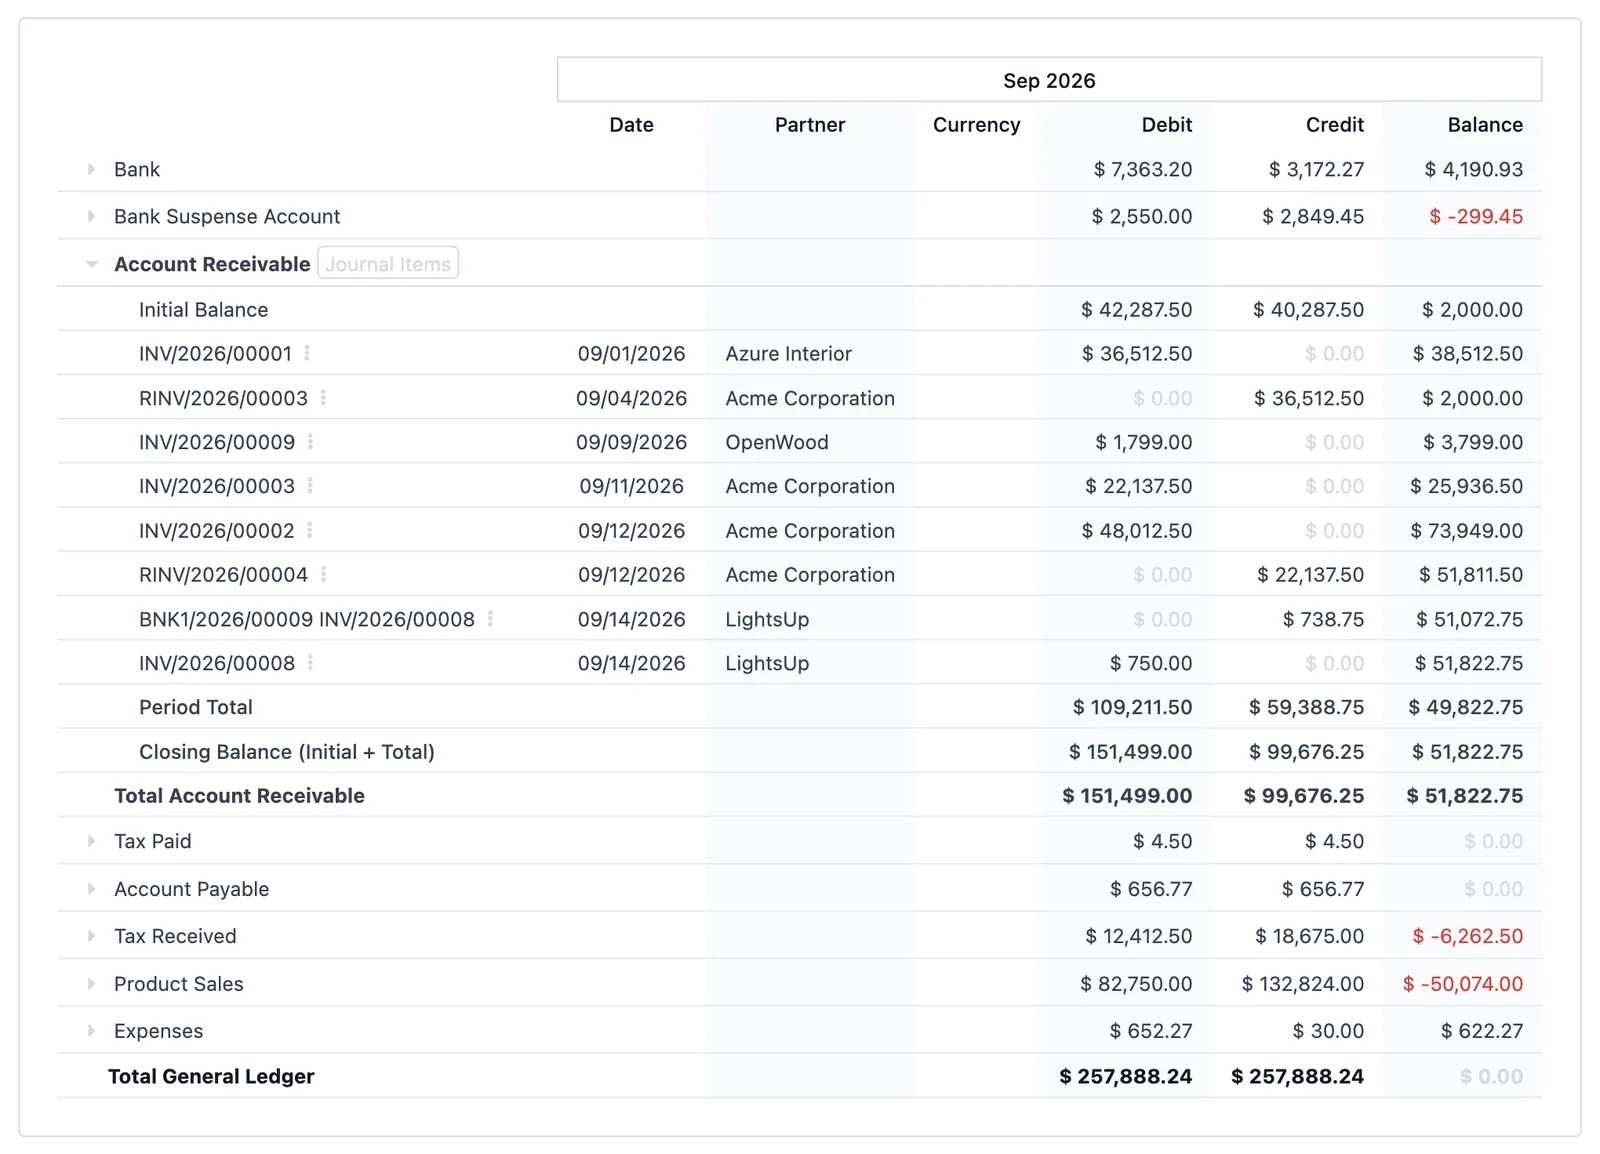Open Journal Items for Account Receivable
The width and height of the screenshot is (1600, 1154).
(x=388, y=264)
